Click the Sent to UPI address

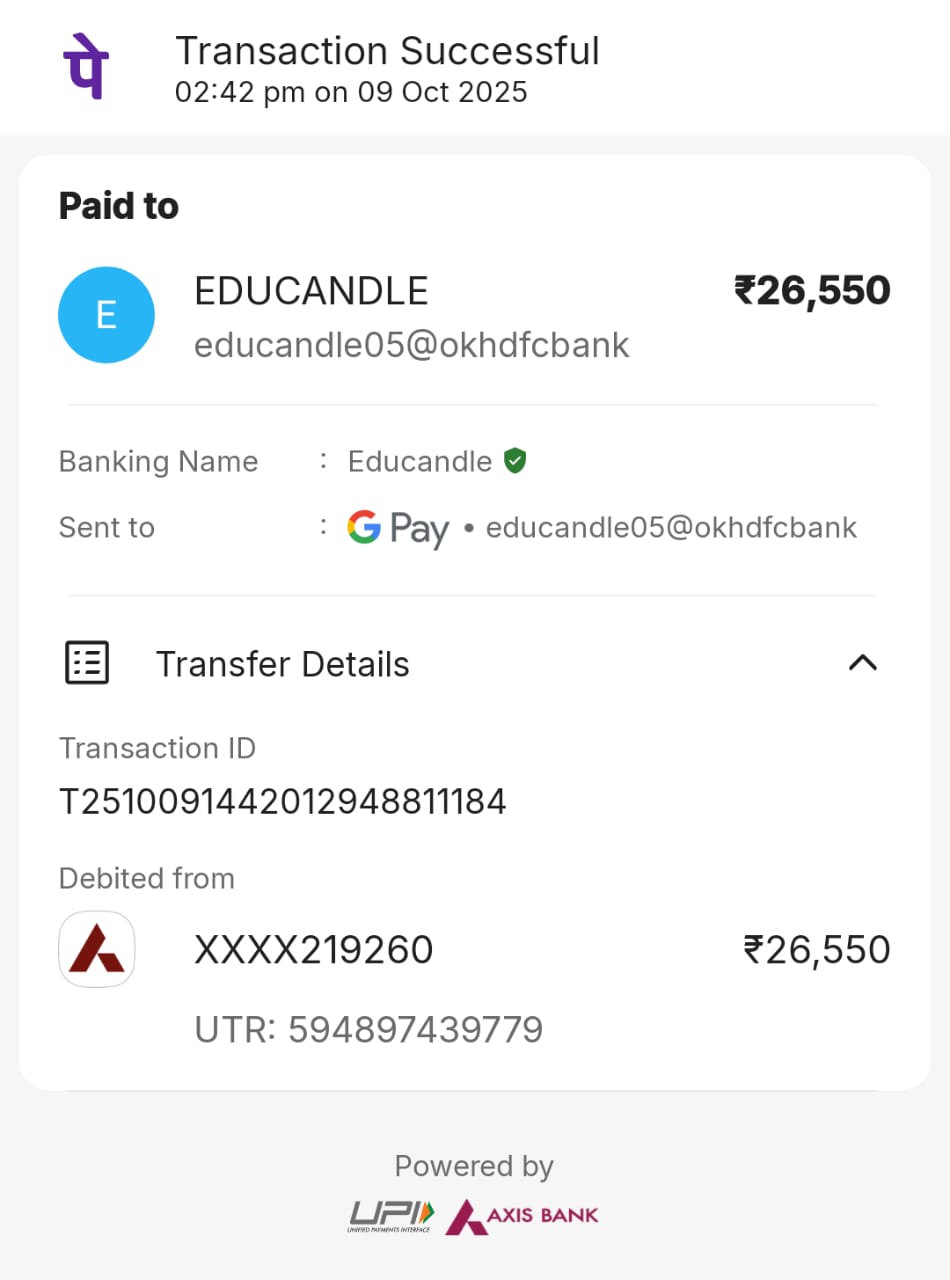pos(671,527)
